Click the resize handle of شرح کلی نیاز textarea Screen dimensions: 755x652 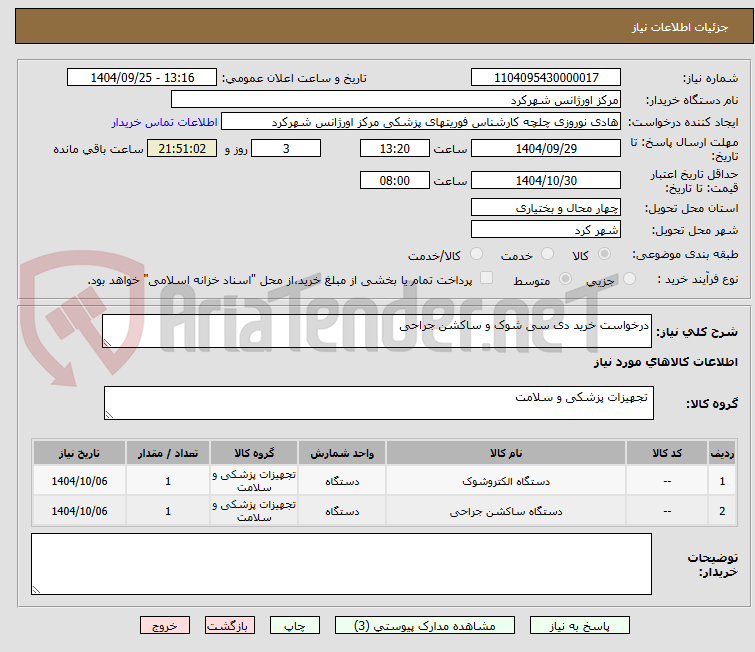click(107, 343)
